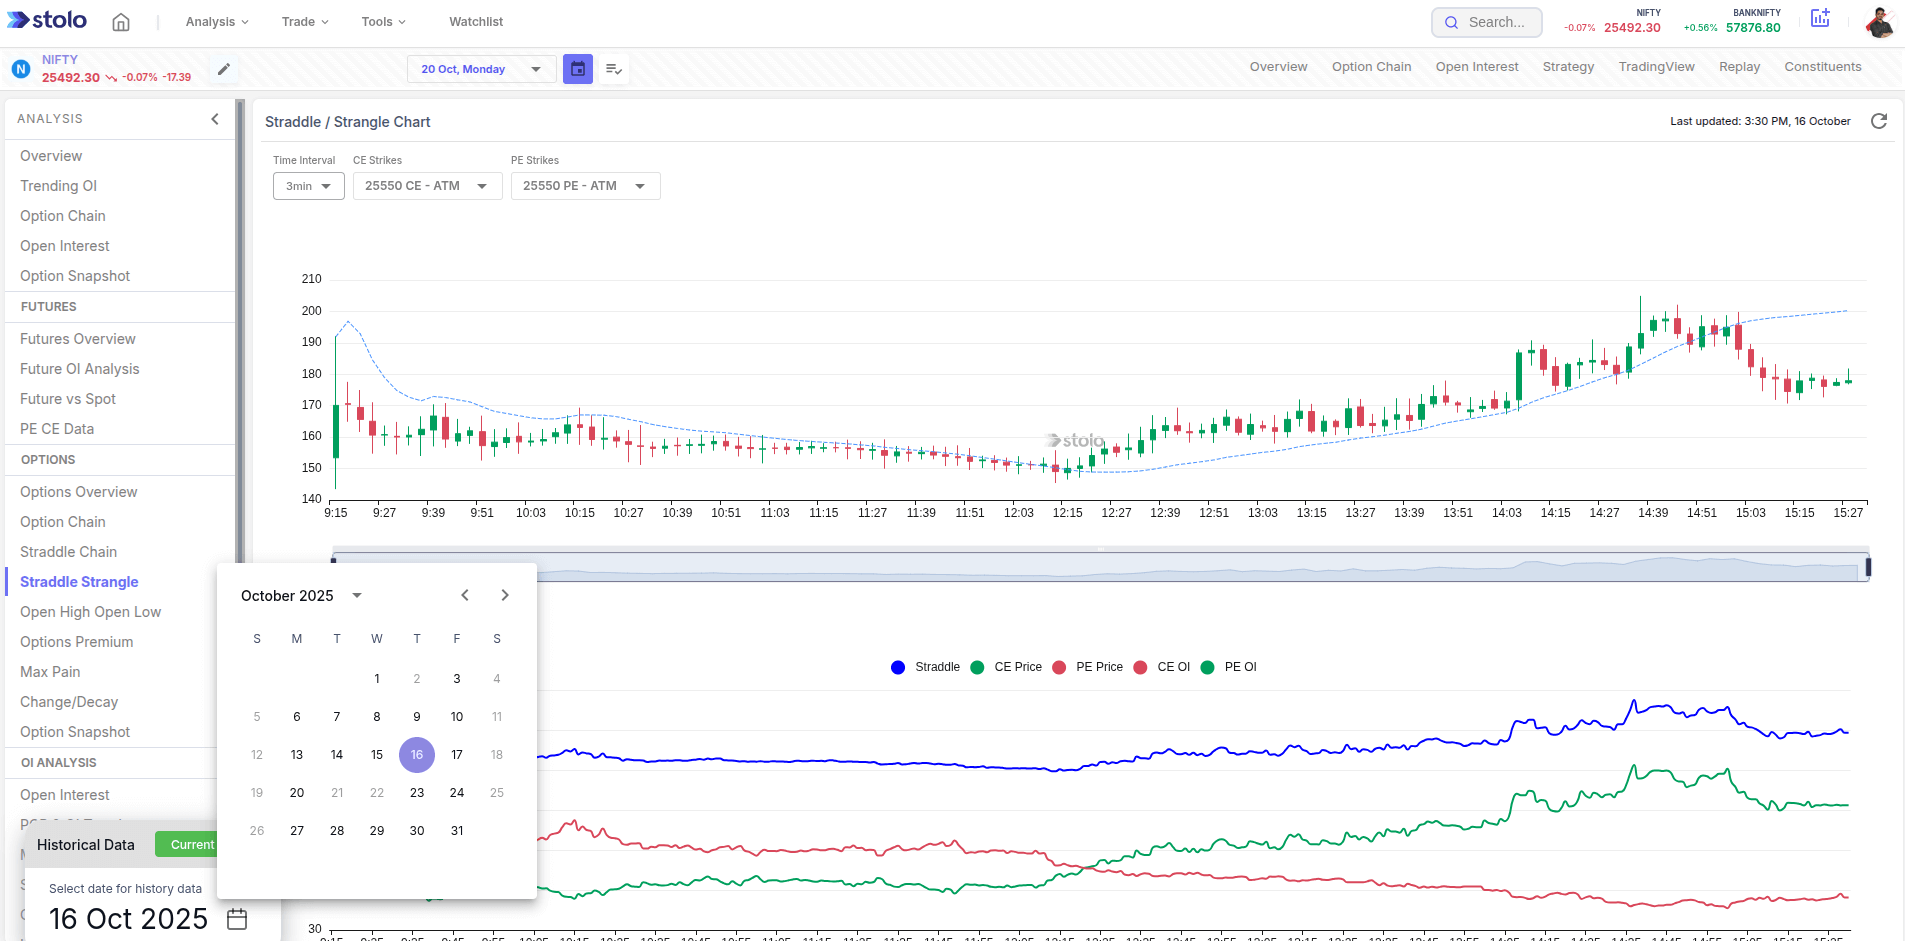Open the Time Interval 3min dropdown
1905x941 pixels.
[308, 186]
